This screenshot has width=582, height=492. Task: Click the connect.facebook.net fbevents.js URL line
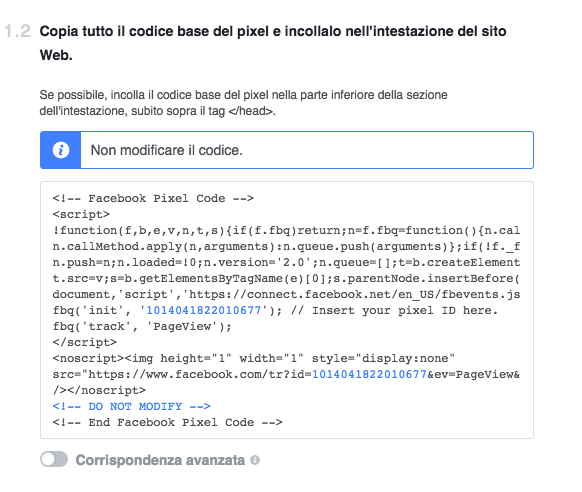[286, 294]
